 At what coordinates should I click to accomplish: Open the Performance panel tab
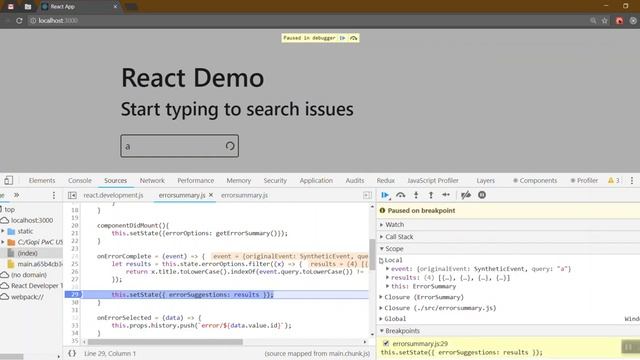click(x=196, y=180)
